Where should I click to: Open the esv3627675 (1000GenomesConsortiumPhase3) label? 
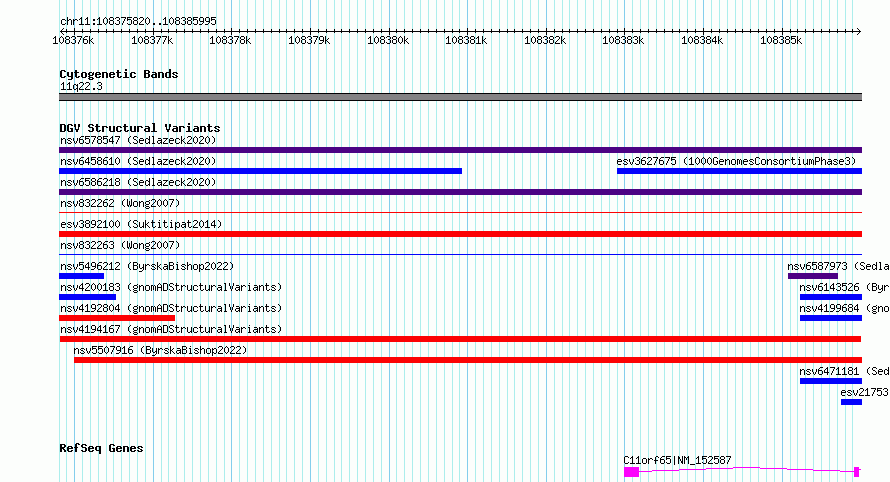click(736, 161)
